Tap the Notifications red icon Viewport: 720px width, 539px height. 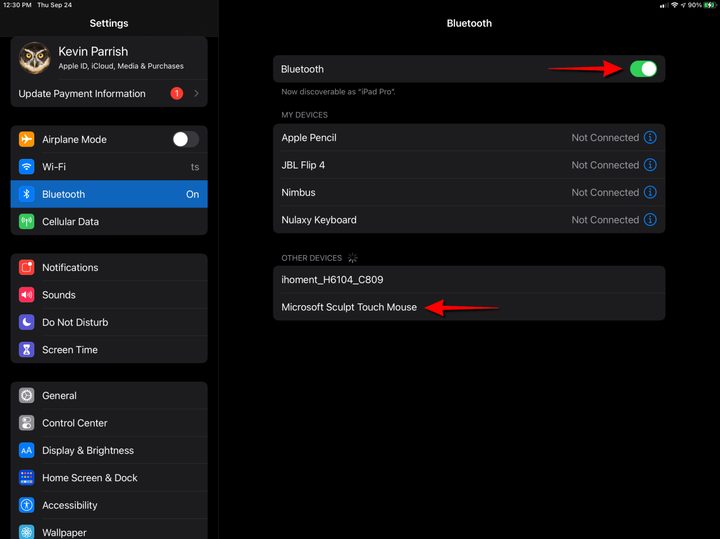[27, 267]
